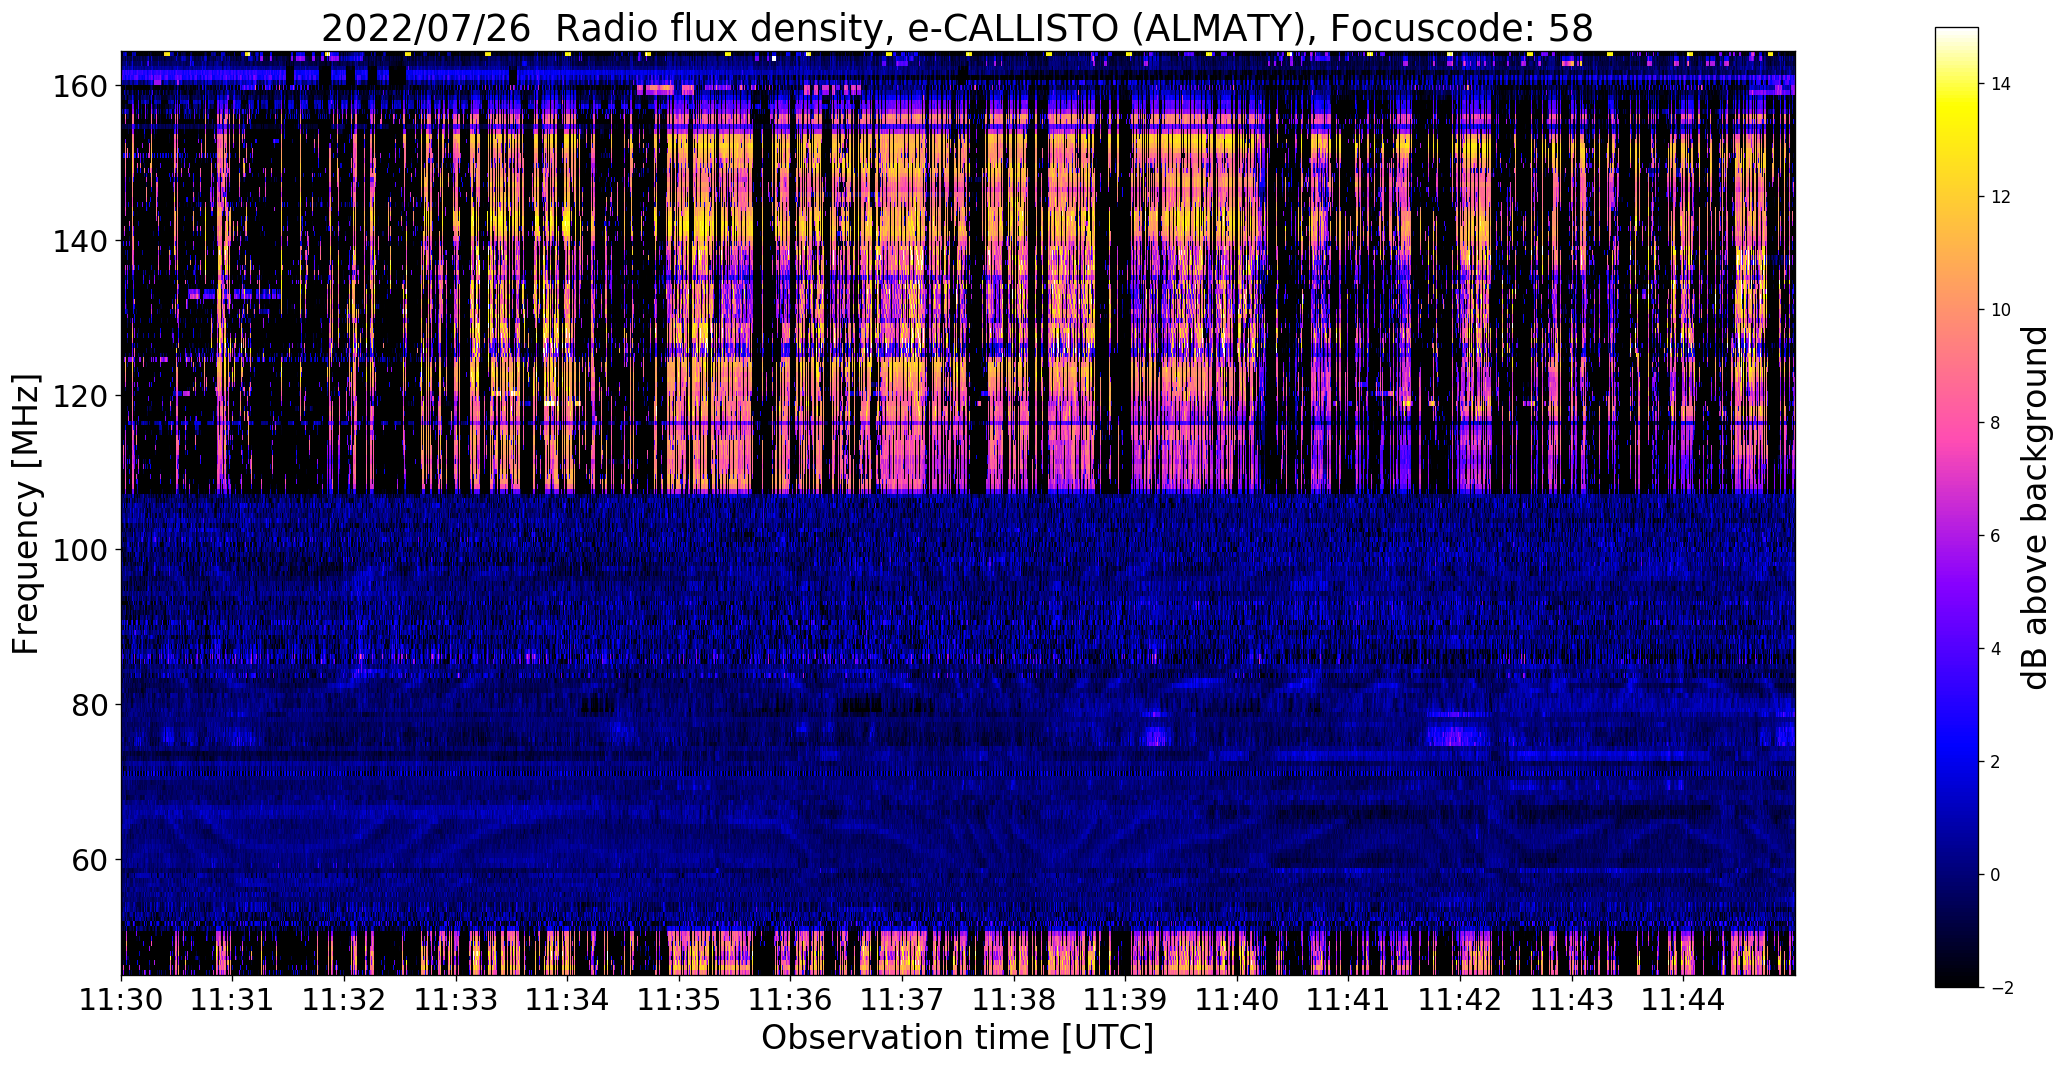Click the 11:36 time tick label
The height and width of the screenshot is (1067, 2066).
coord(792,999)
